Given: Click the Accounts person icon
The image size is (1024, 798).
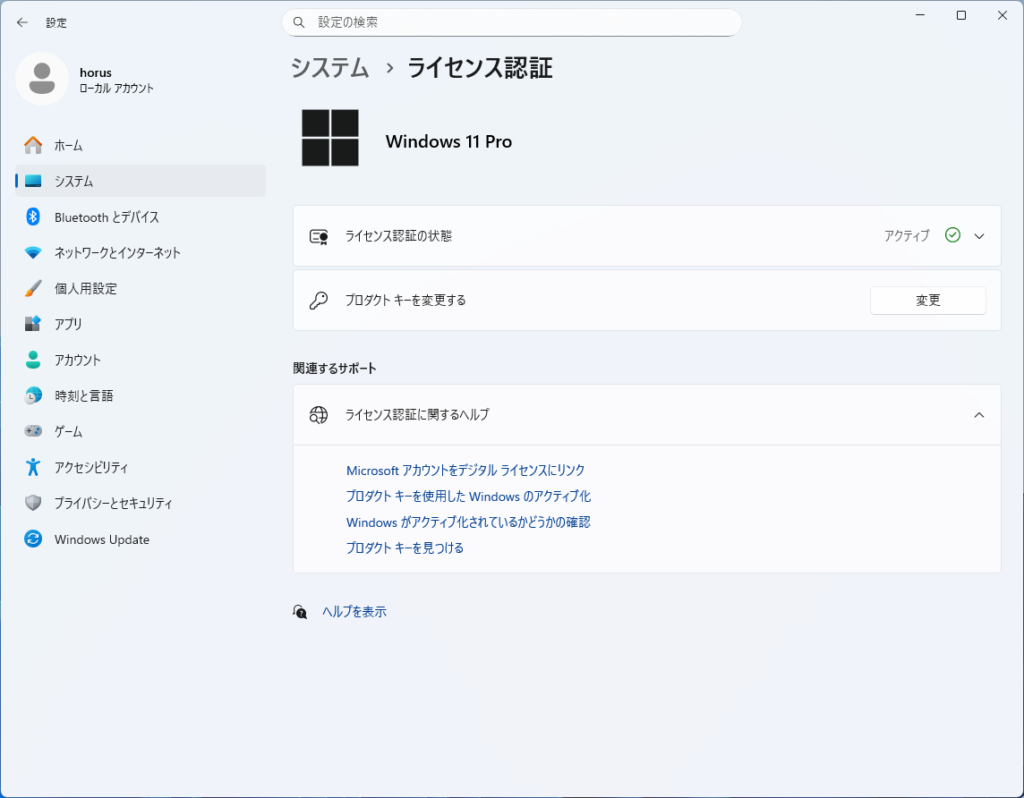Looking at the screenshot, I should pyautogui.click(x=33, y=360).
